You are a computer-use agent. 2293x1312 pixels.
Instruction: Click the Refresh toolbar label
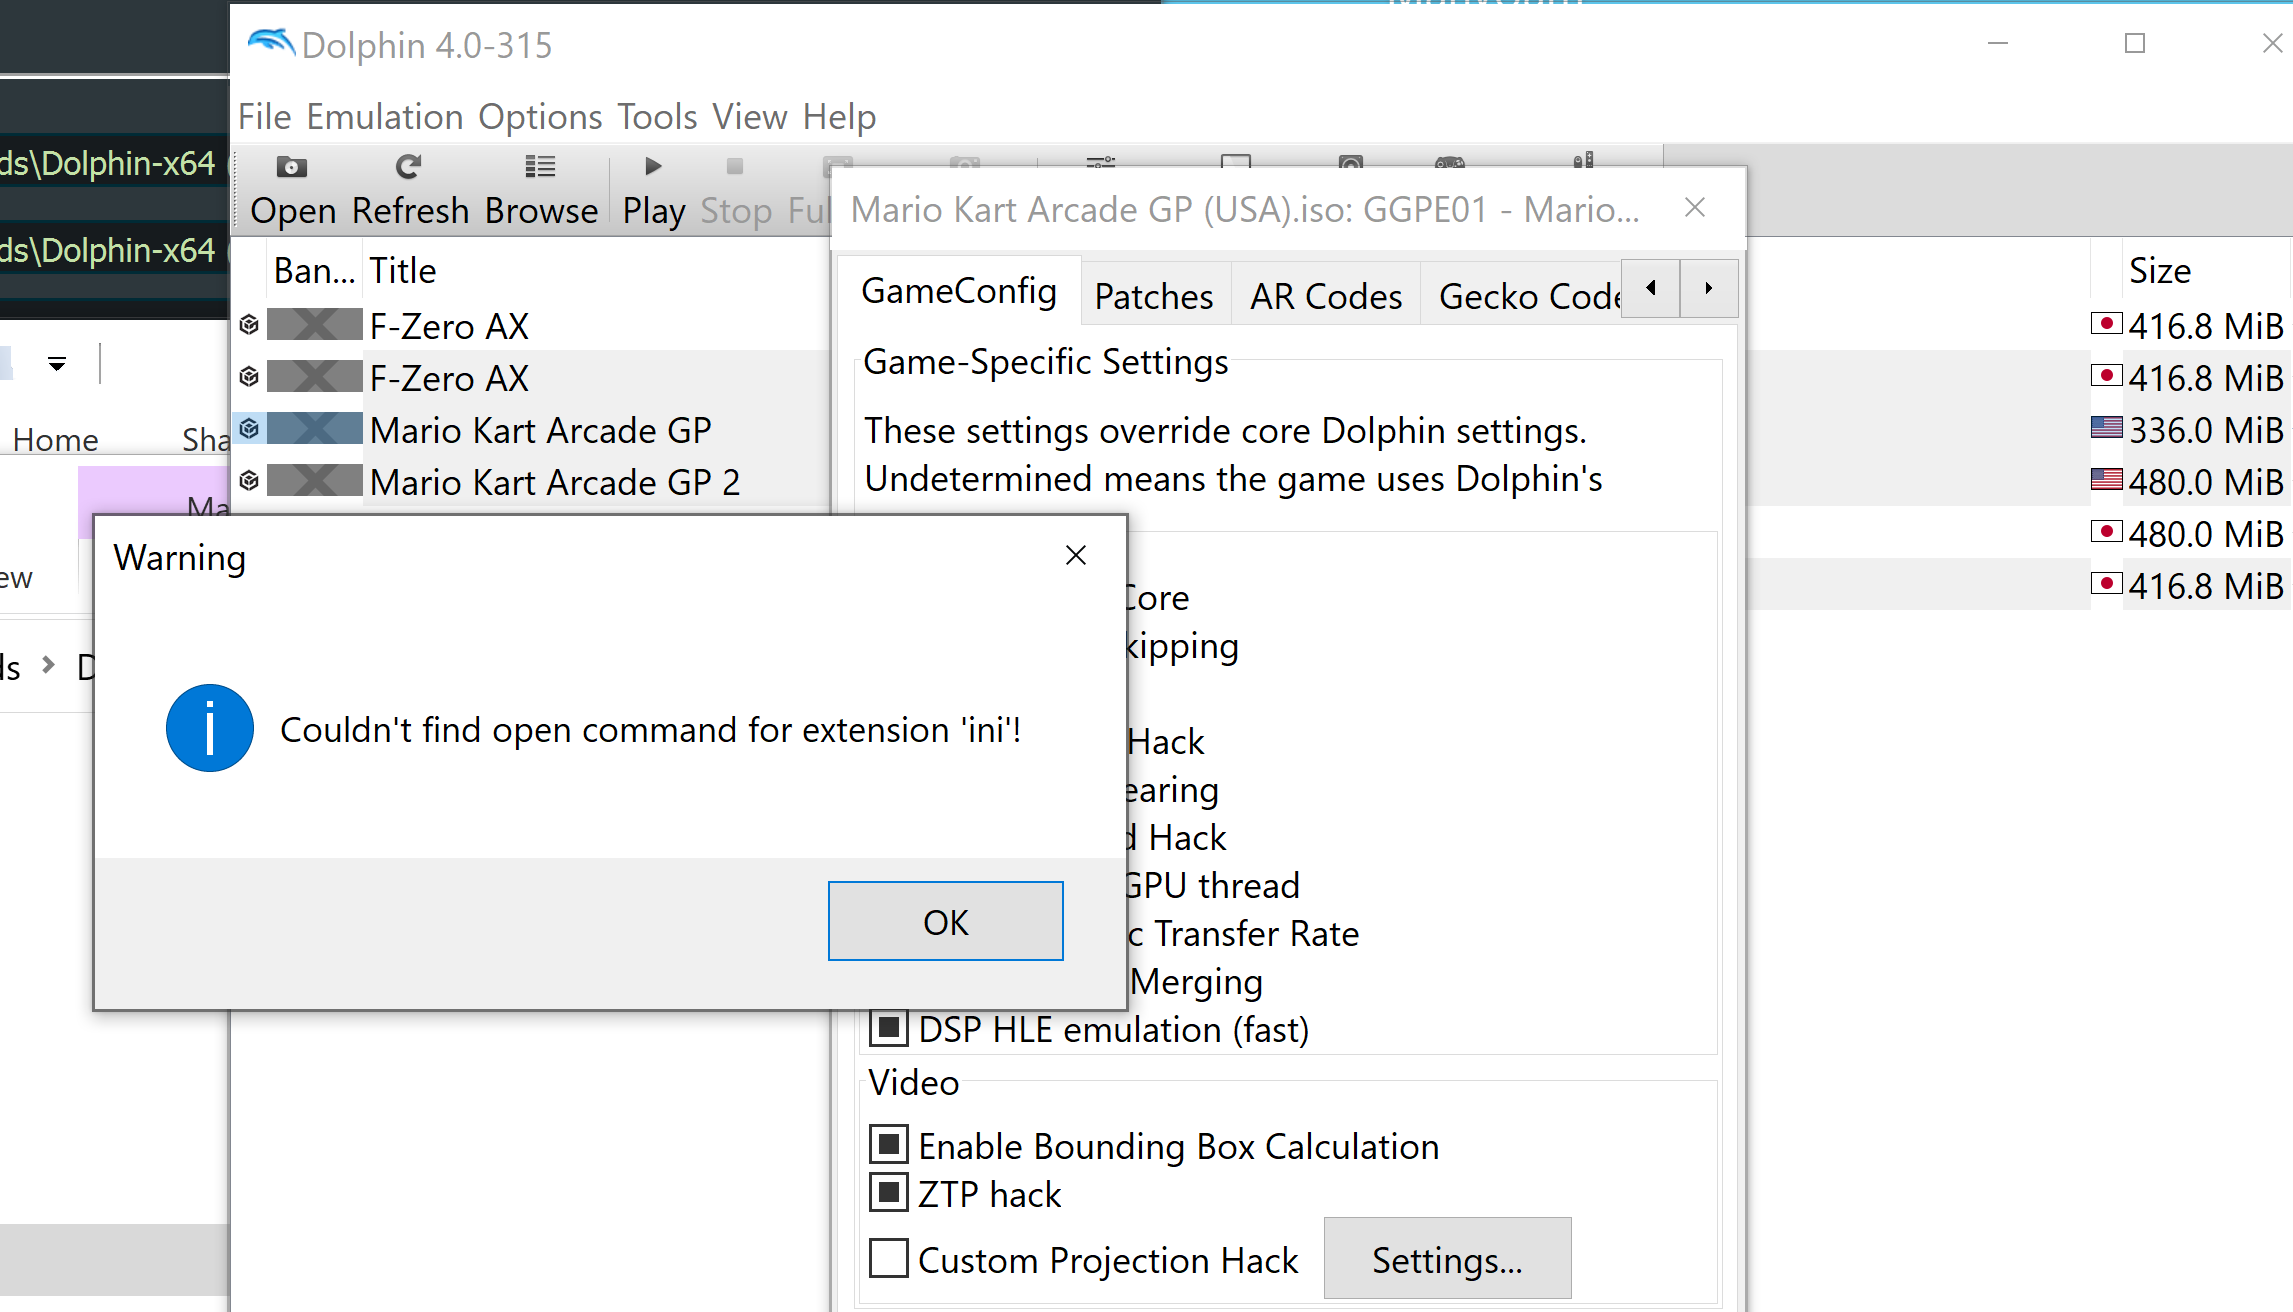pyautogui.click(x=411, y=211)
